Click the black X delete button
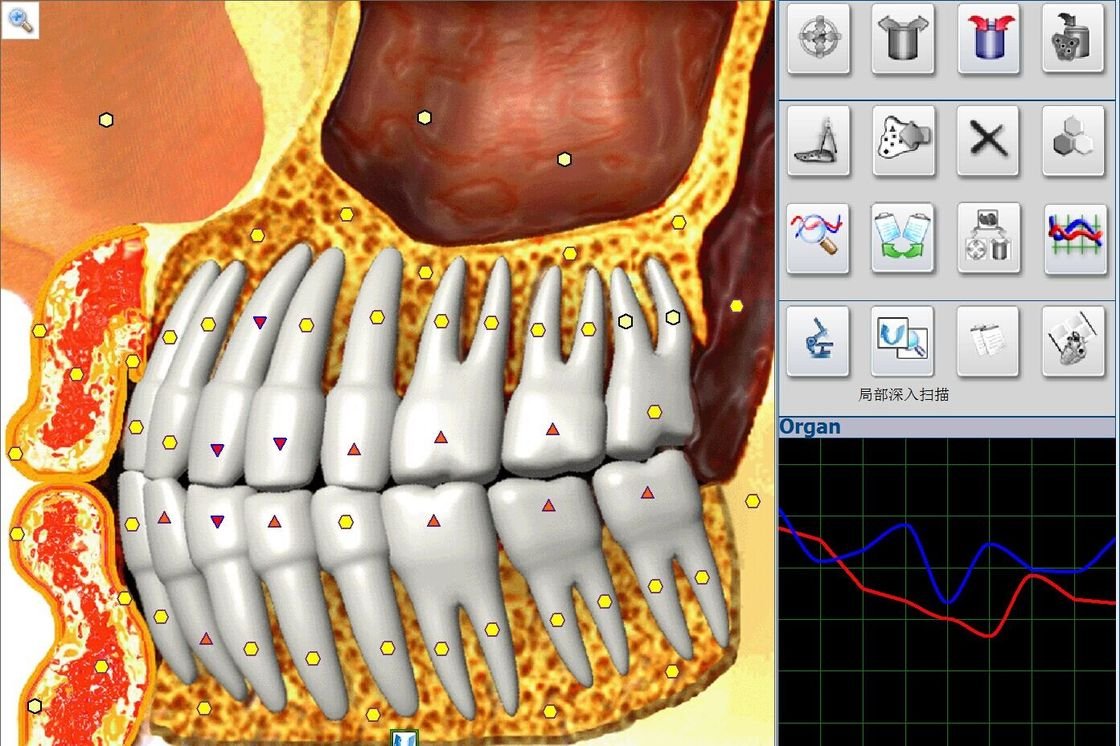The height and width of the screenshot is (746, 1120). point(988,140)
